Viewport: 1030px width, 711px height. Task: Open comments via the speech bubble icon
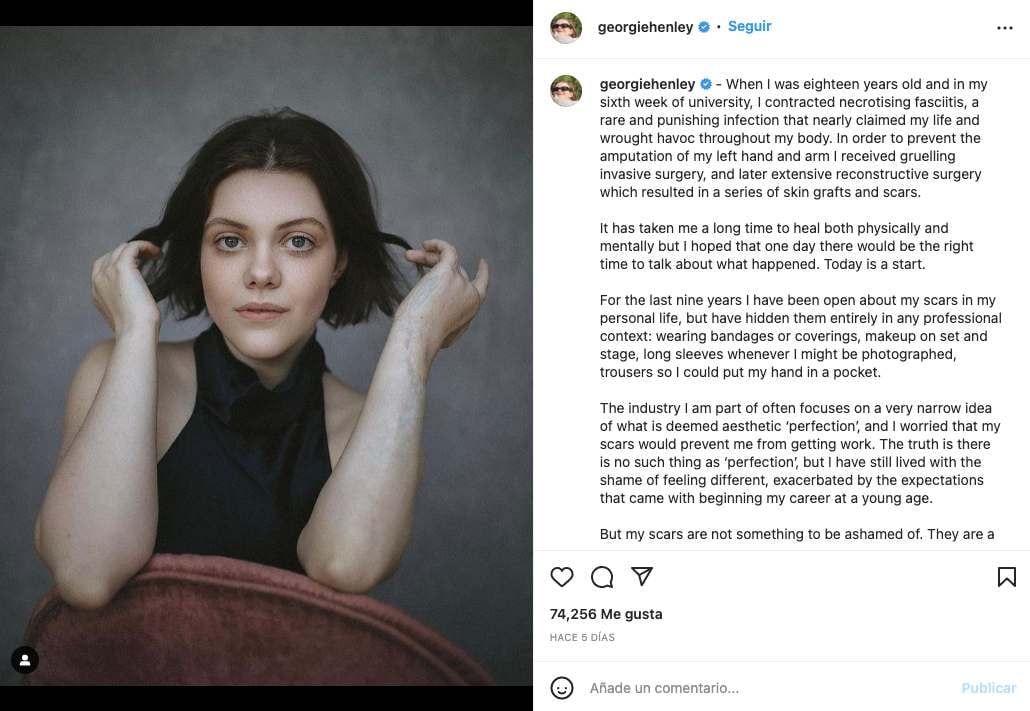pos(602,577)
